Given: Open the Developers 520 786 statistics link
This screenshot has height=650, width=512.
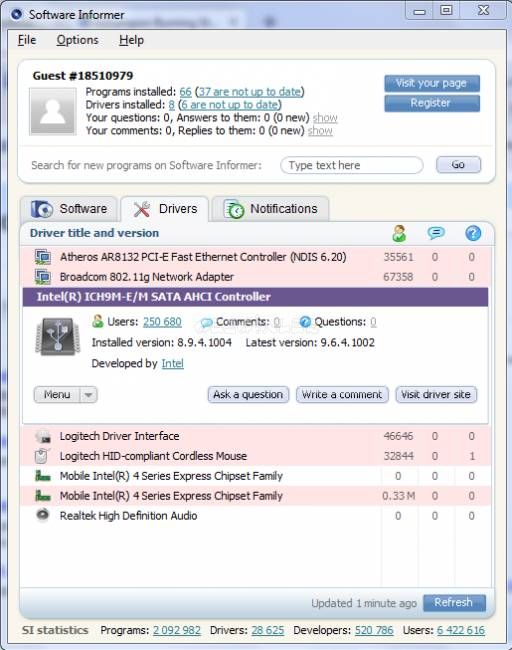Looking at the screenshot, I should coord(374,630).
